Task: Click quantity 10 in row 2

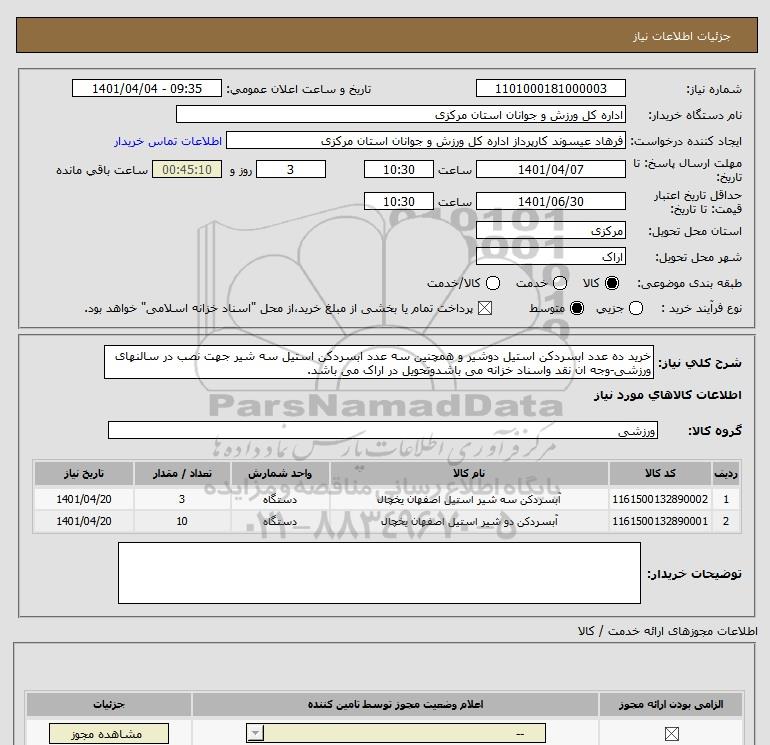Action: point(182,521)
